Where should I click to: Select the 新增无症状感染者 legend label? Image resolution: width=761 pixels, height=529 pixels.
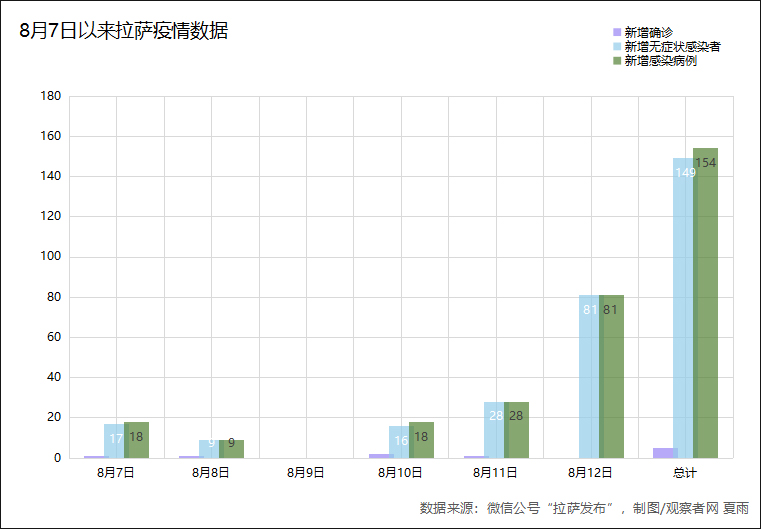(672, 47)
